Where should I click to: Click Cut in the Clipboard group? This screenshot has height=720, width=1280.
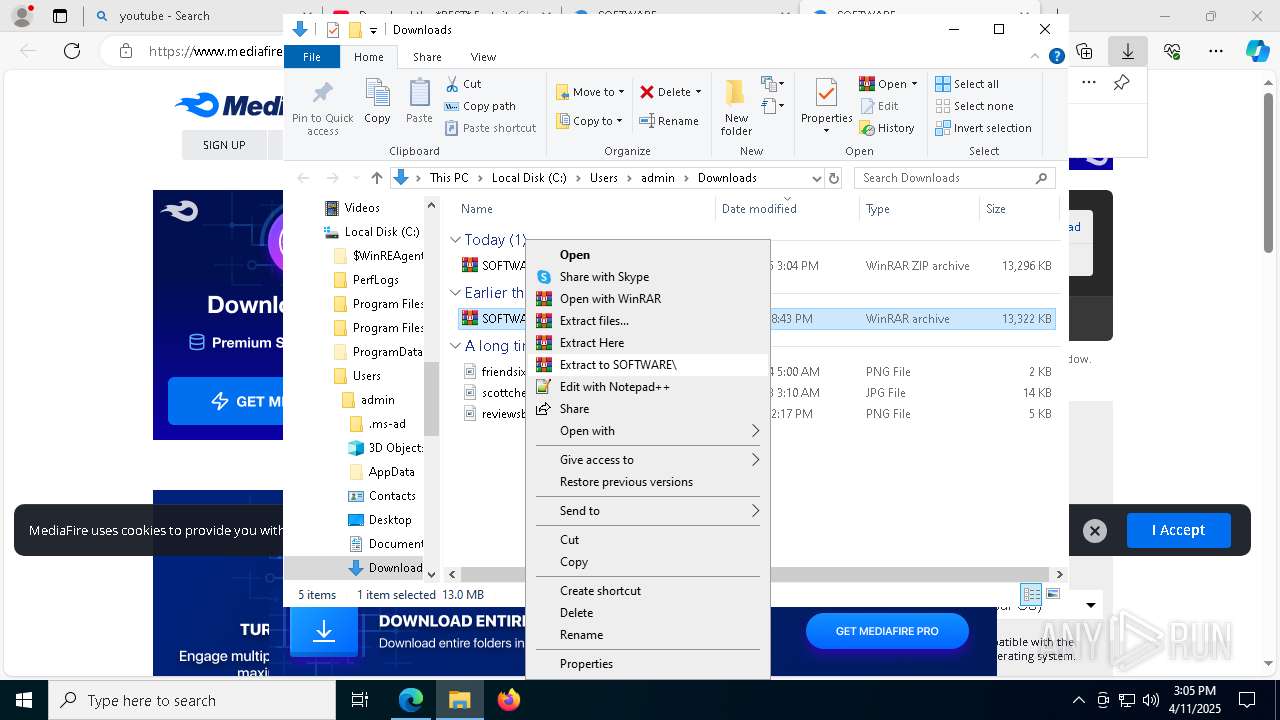click(463, 84)
